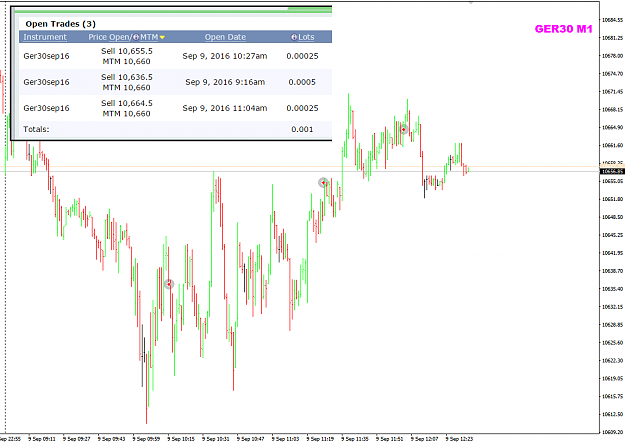Click the 9 Sep 11:03 time label

pos(285,439)
